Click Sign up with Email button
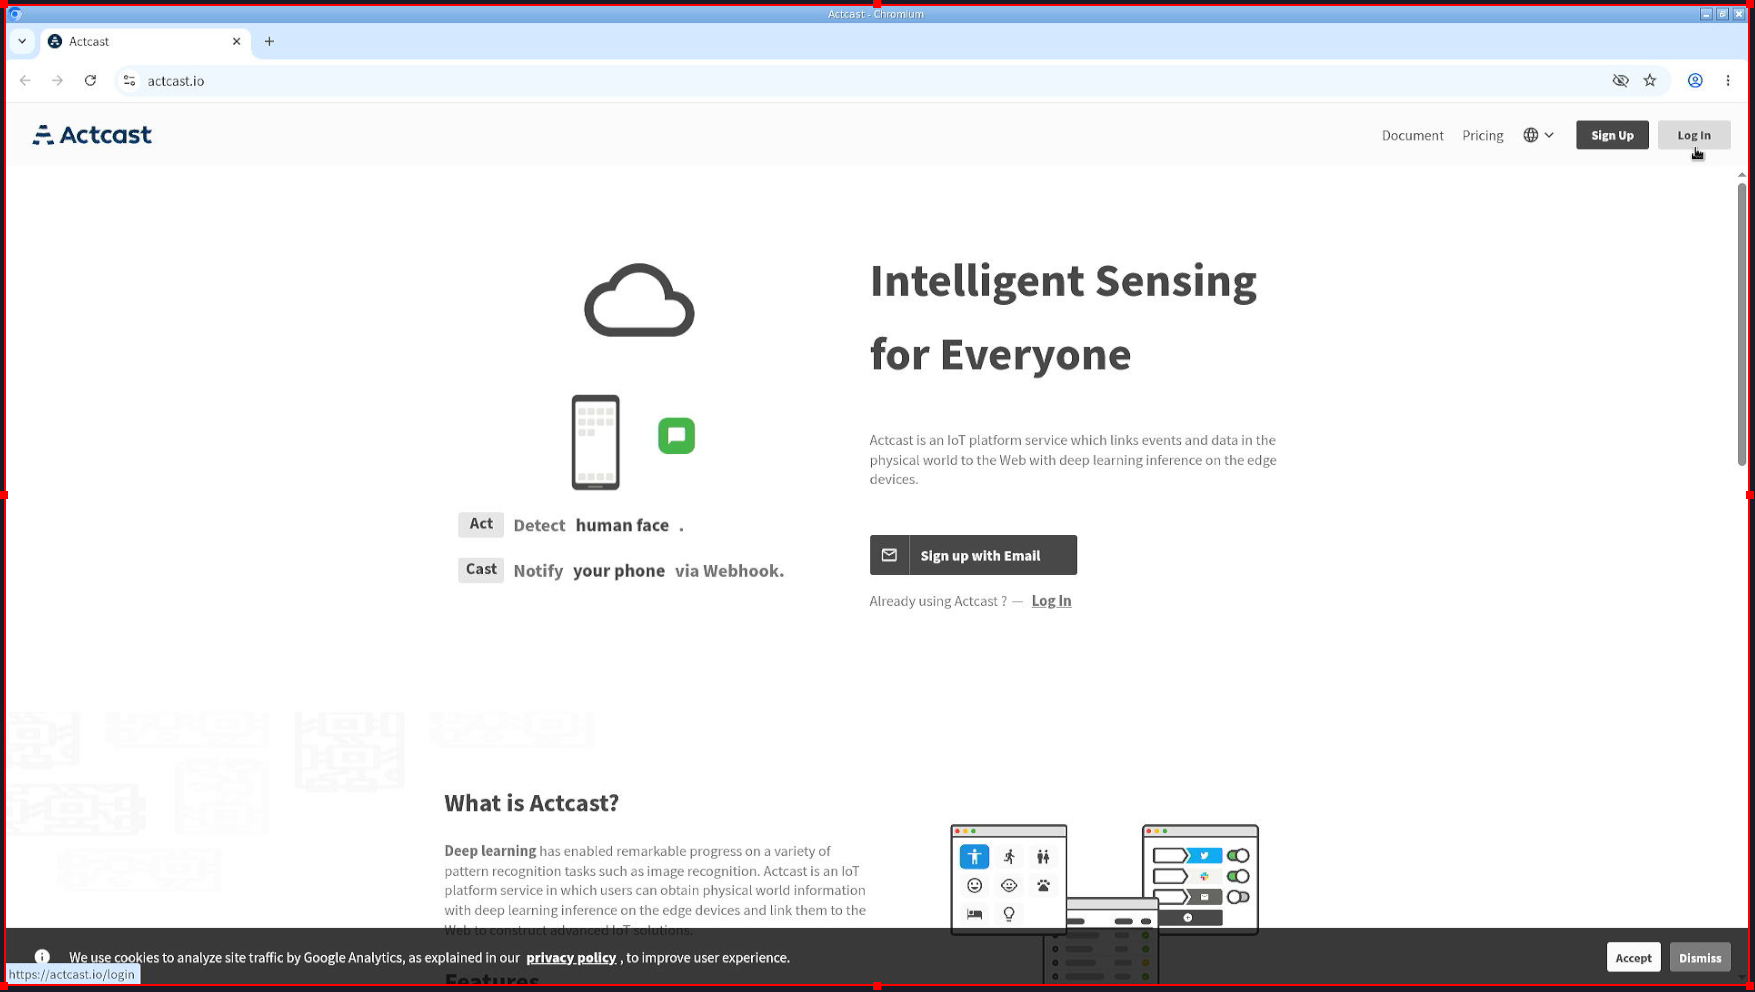Image resolution: width=1755 pixels, height=992 pixels. 973,555
